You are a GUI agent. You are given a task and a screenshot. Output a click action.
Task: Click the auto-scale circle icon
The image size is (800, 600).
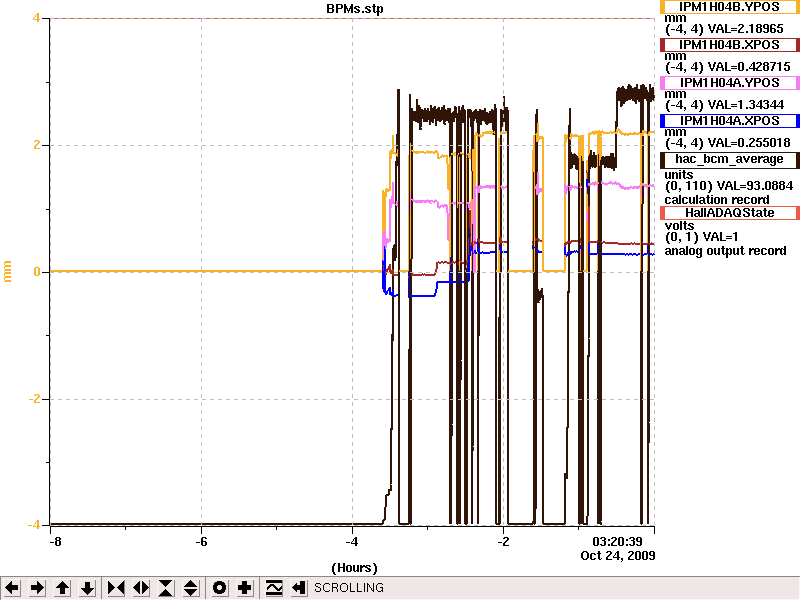click(220, 588)
